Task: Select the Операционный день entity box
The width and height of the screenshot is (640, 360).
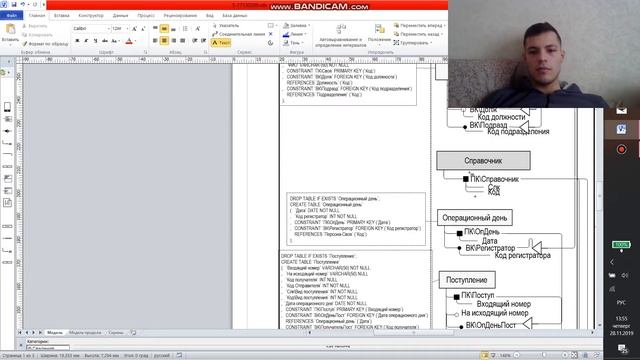Action: coord(475,218)
